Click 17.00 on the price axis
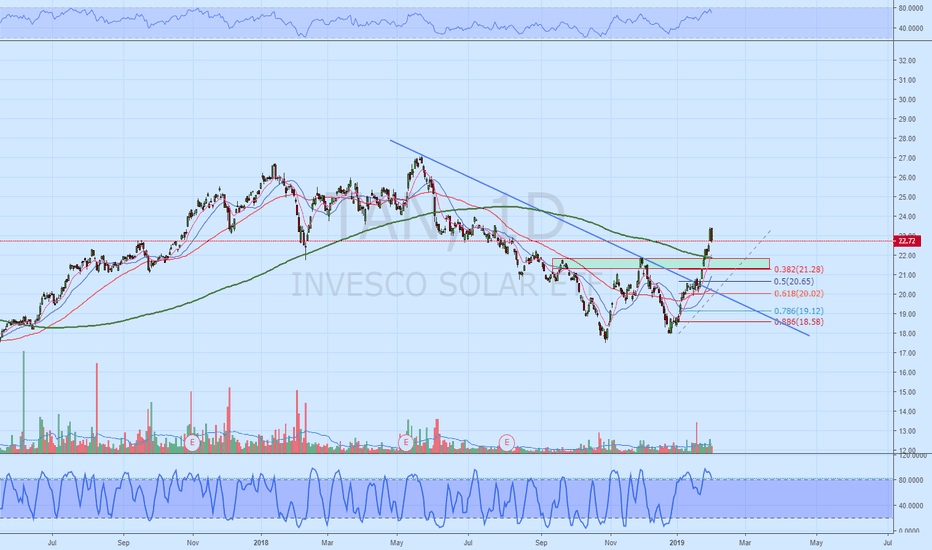932x550 pixels. [x=907, y=353]
